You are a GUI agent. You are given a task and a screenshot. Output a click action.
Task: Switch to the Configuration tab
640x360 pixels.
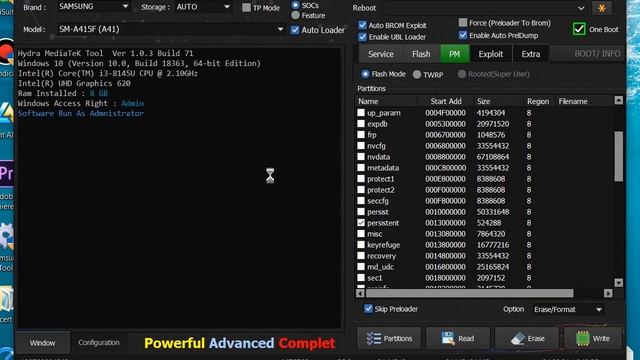click(x=99, y=342)
